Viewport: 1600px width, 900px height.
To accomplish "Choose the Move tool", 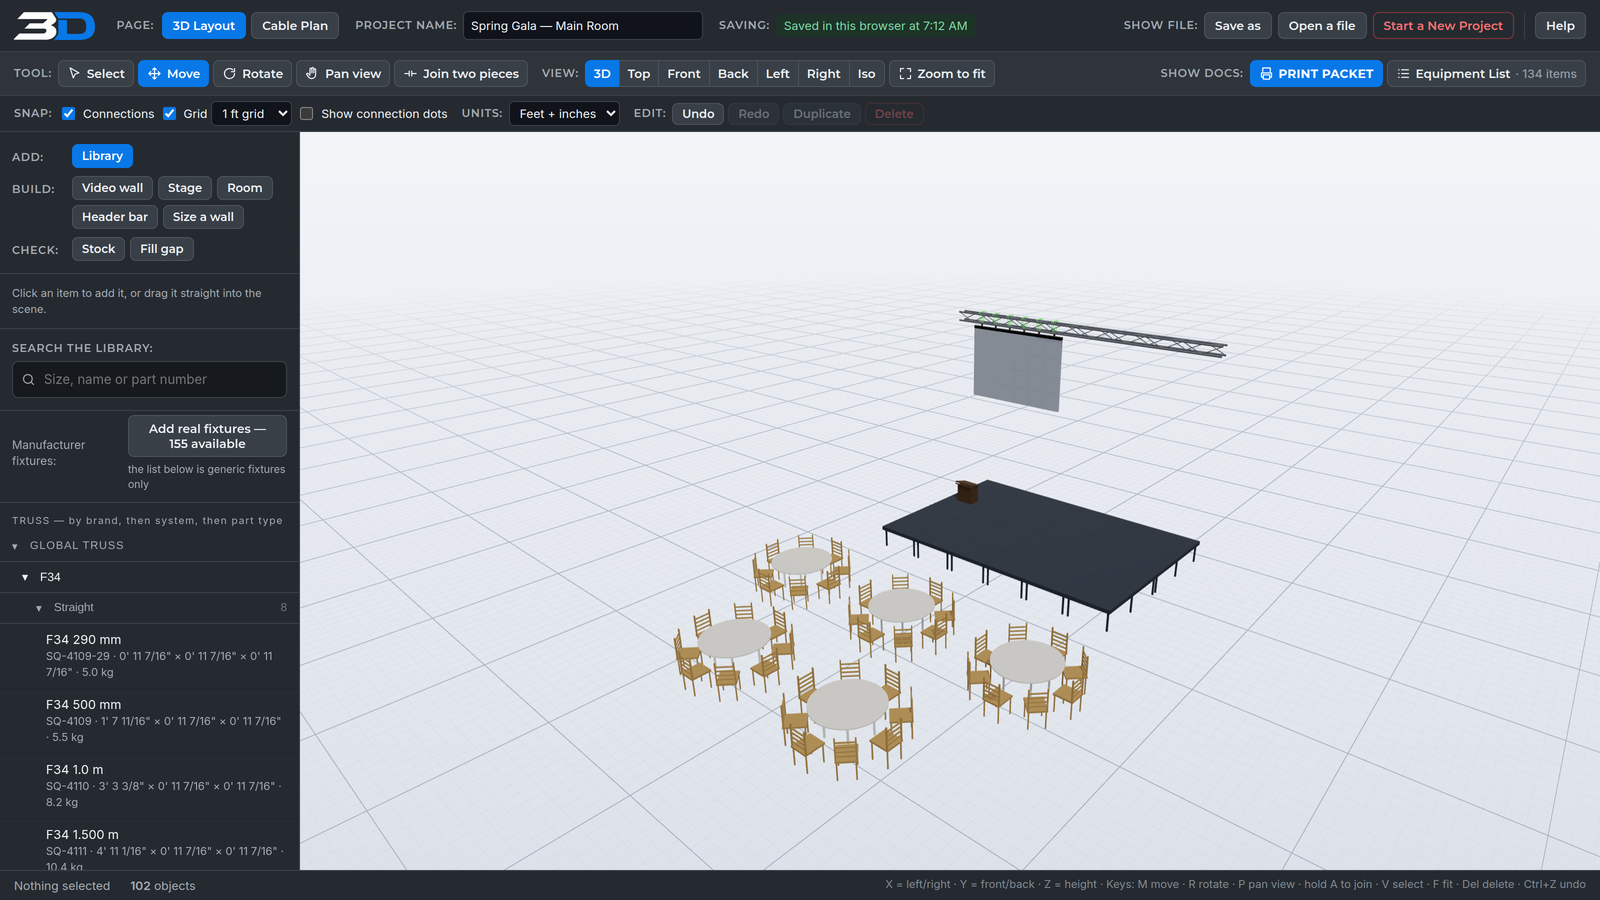I will tap(174, 74).
